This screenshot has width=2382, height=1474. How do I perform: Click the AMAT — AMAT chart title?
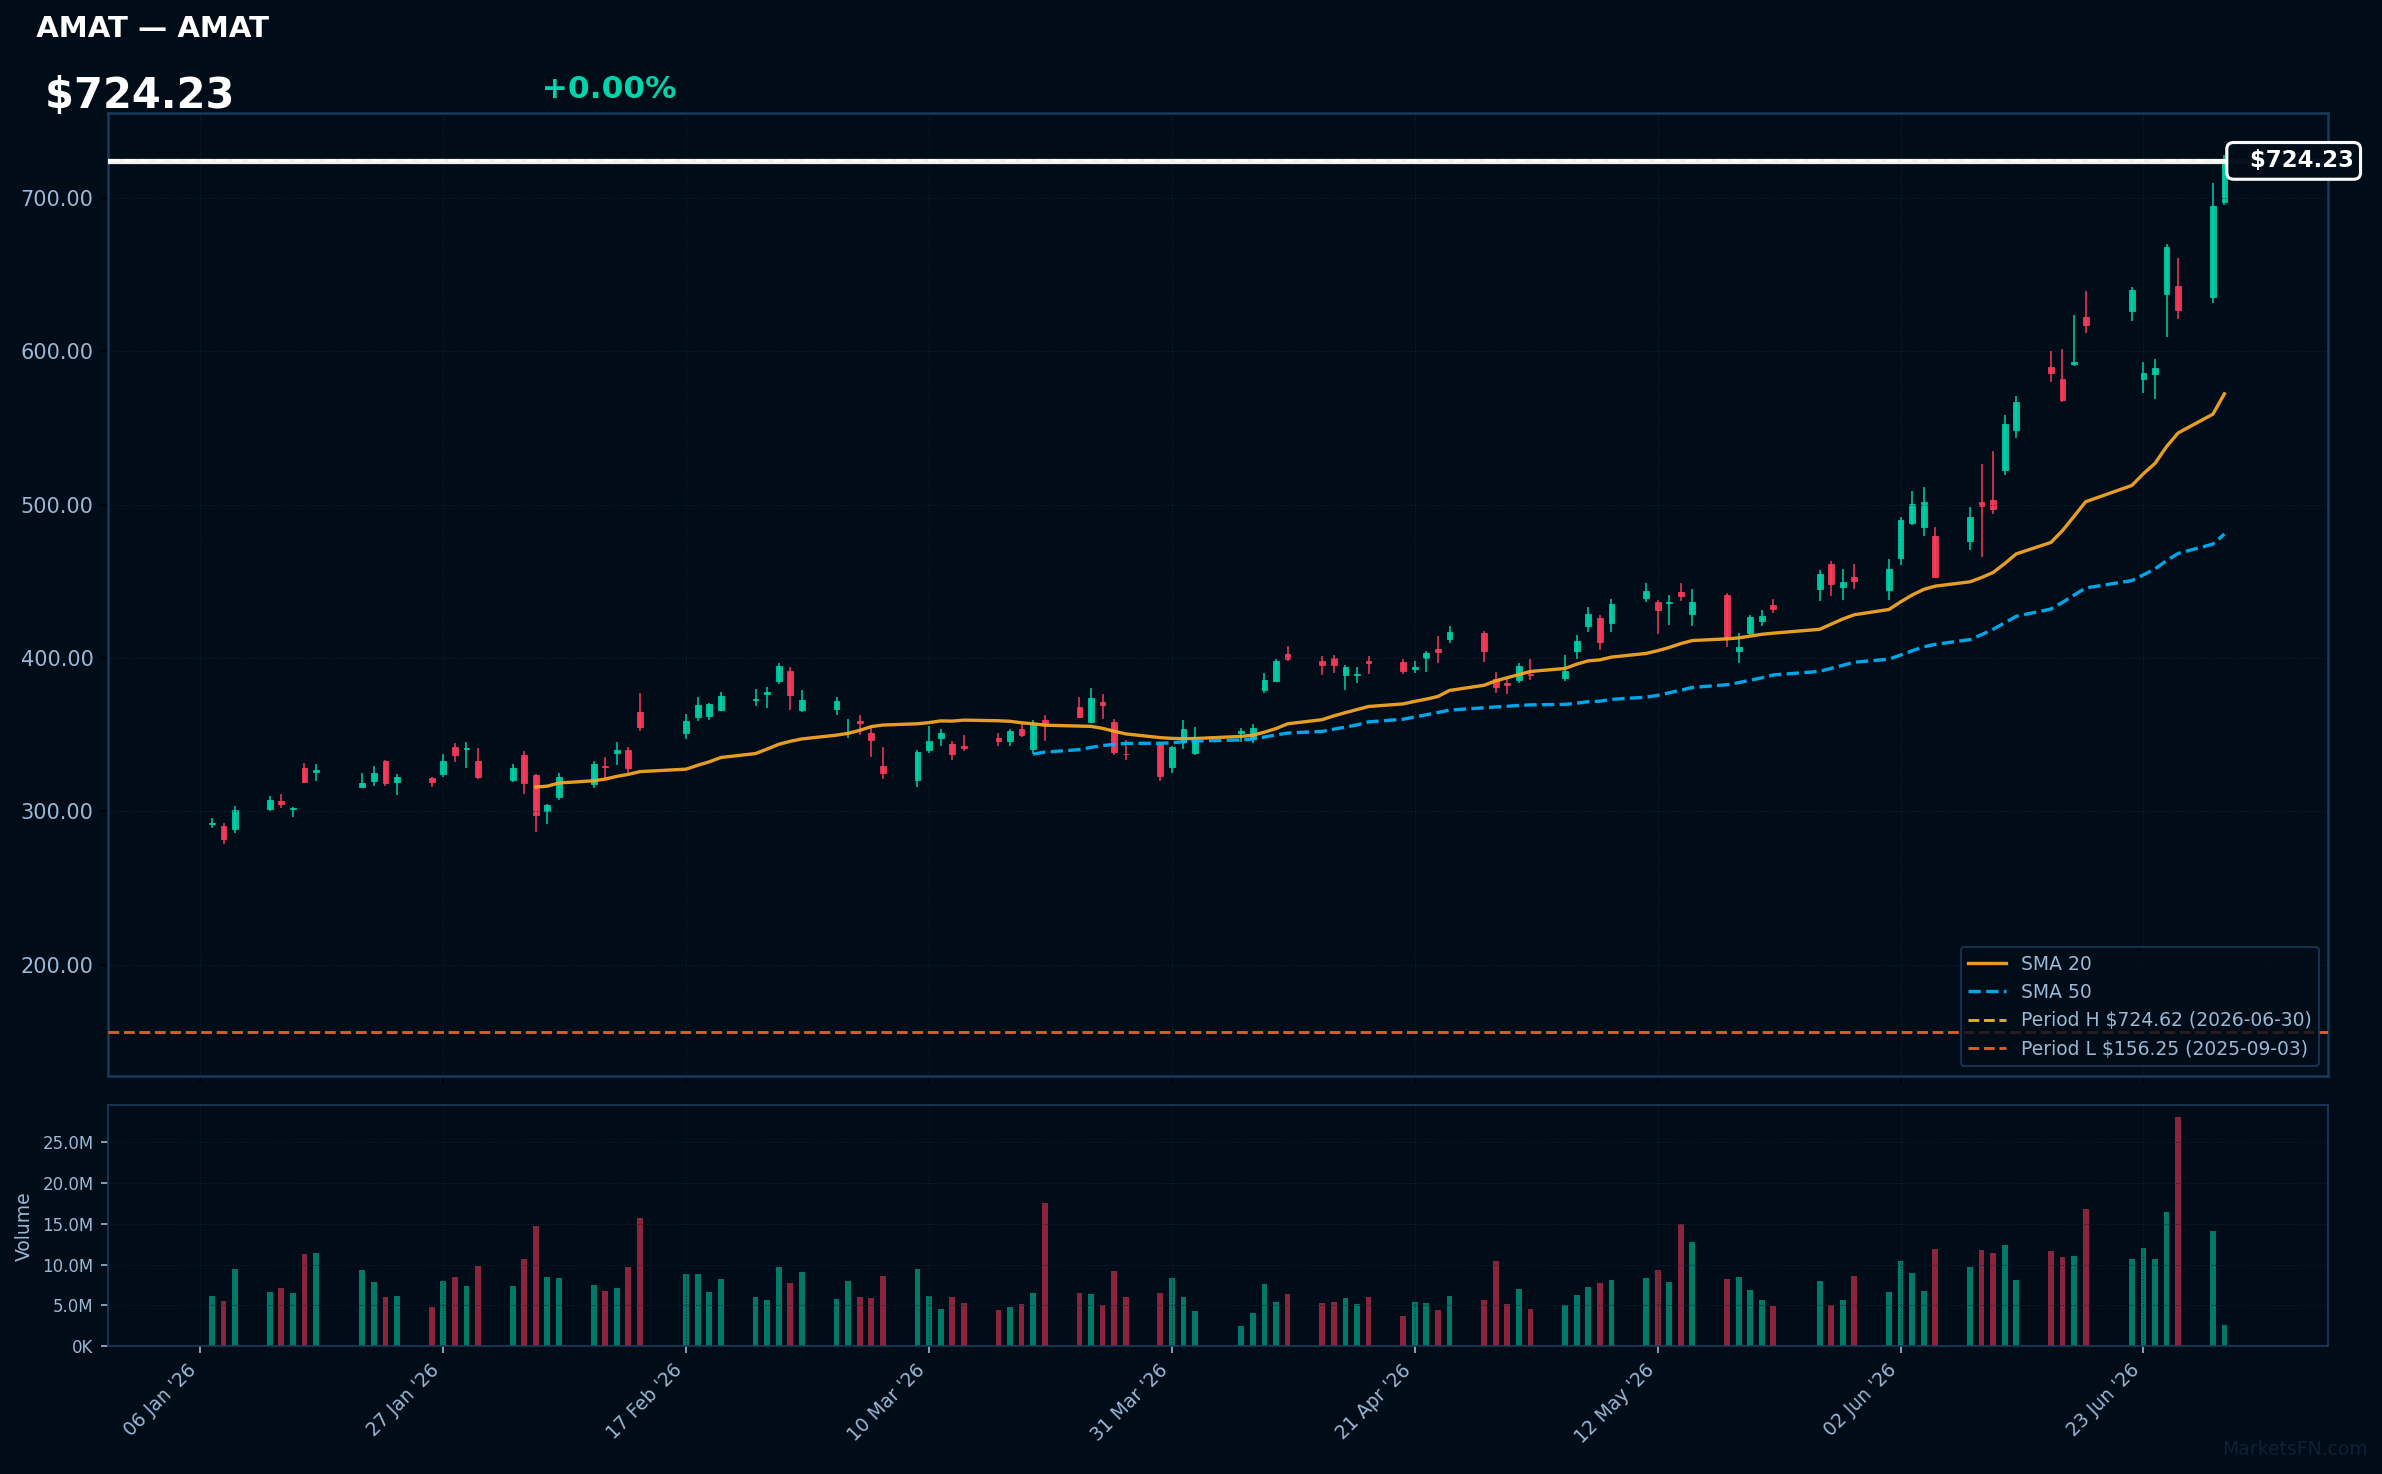point(152,28)
